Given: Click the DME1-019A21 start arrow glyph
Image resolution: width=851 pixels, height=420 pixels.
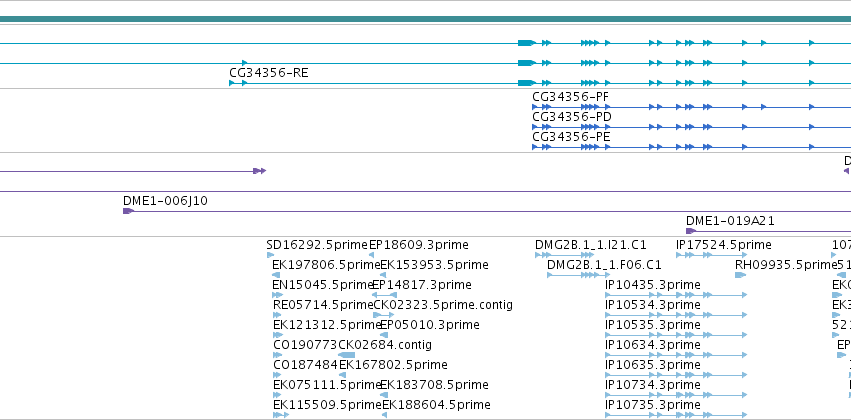Looking at the screenshot, I should point(691,231).
